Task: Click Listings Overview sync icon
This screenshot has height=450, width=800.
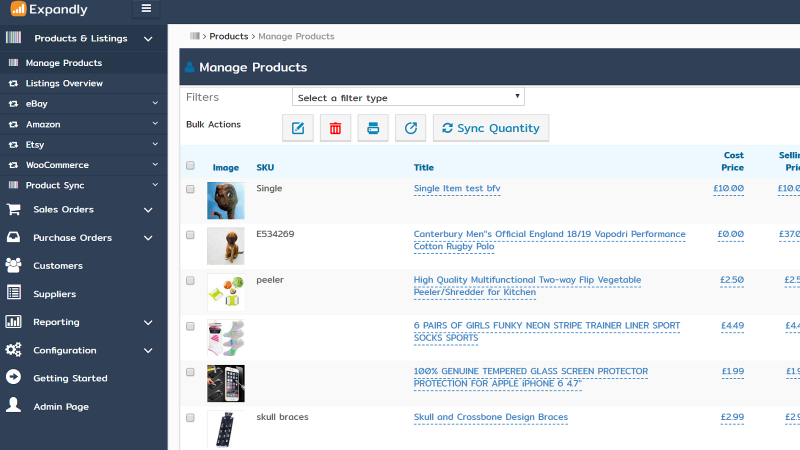Action: click(x=14, y=83)
